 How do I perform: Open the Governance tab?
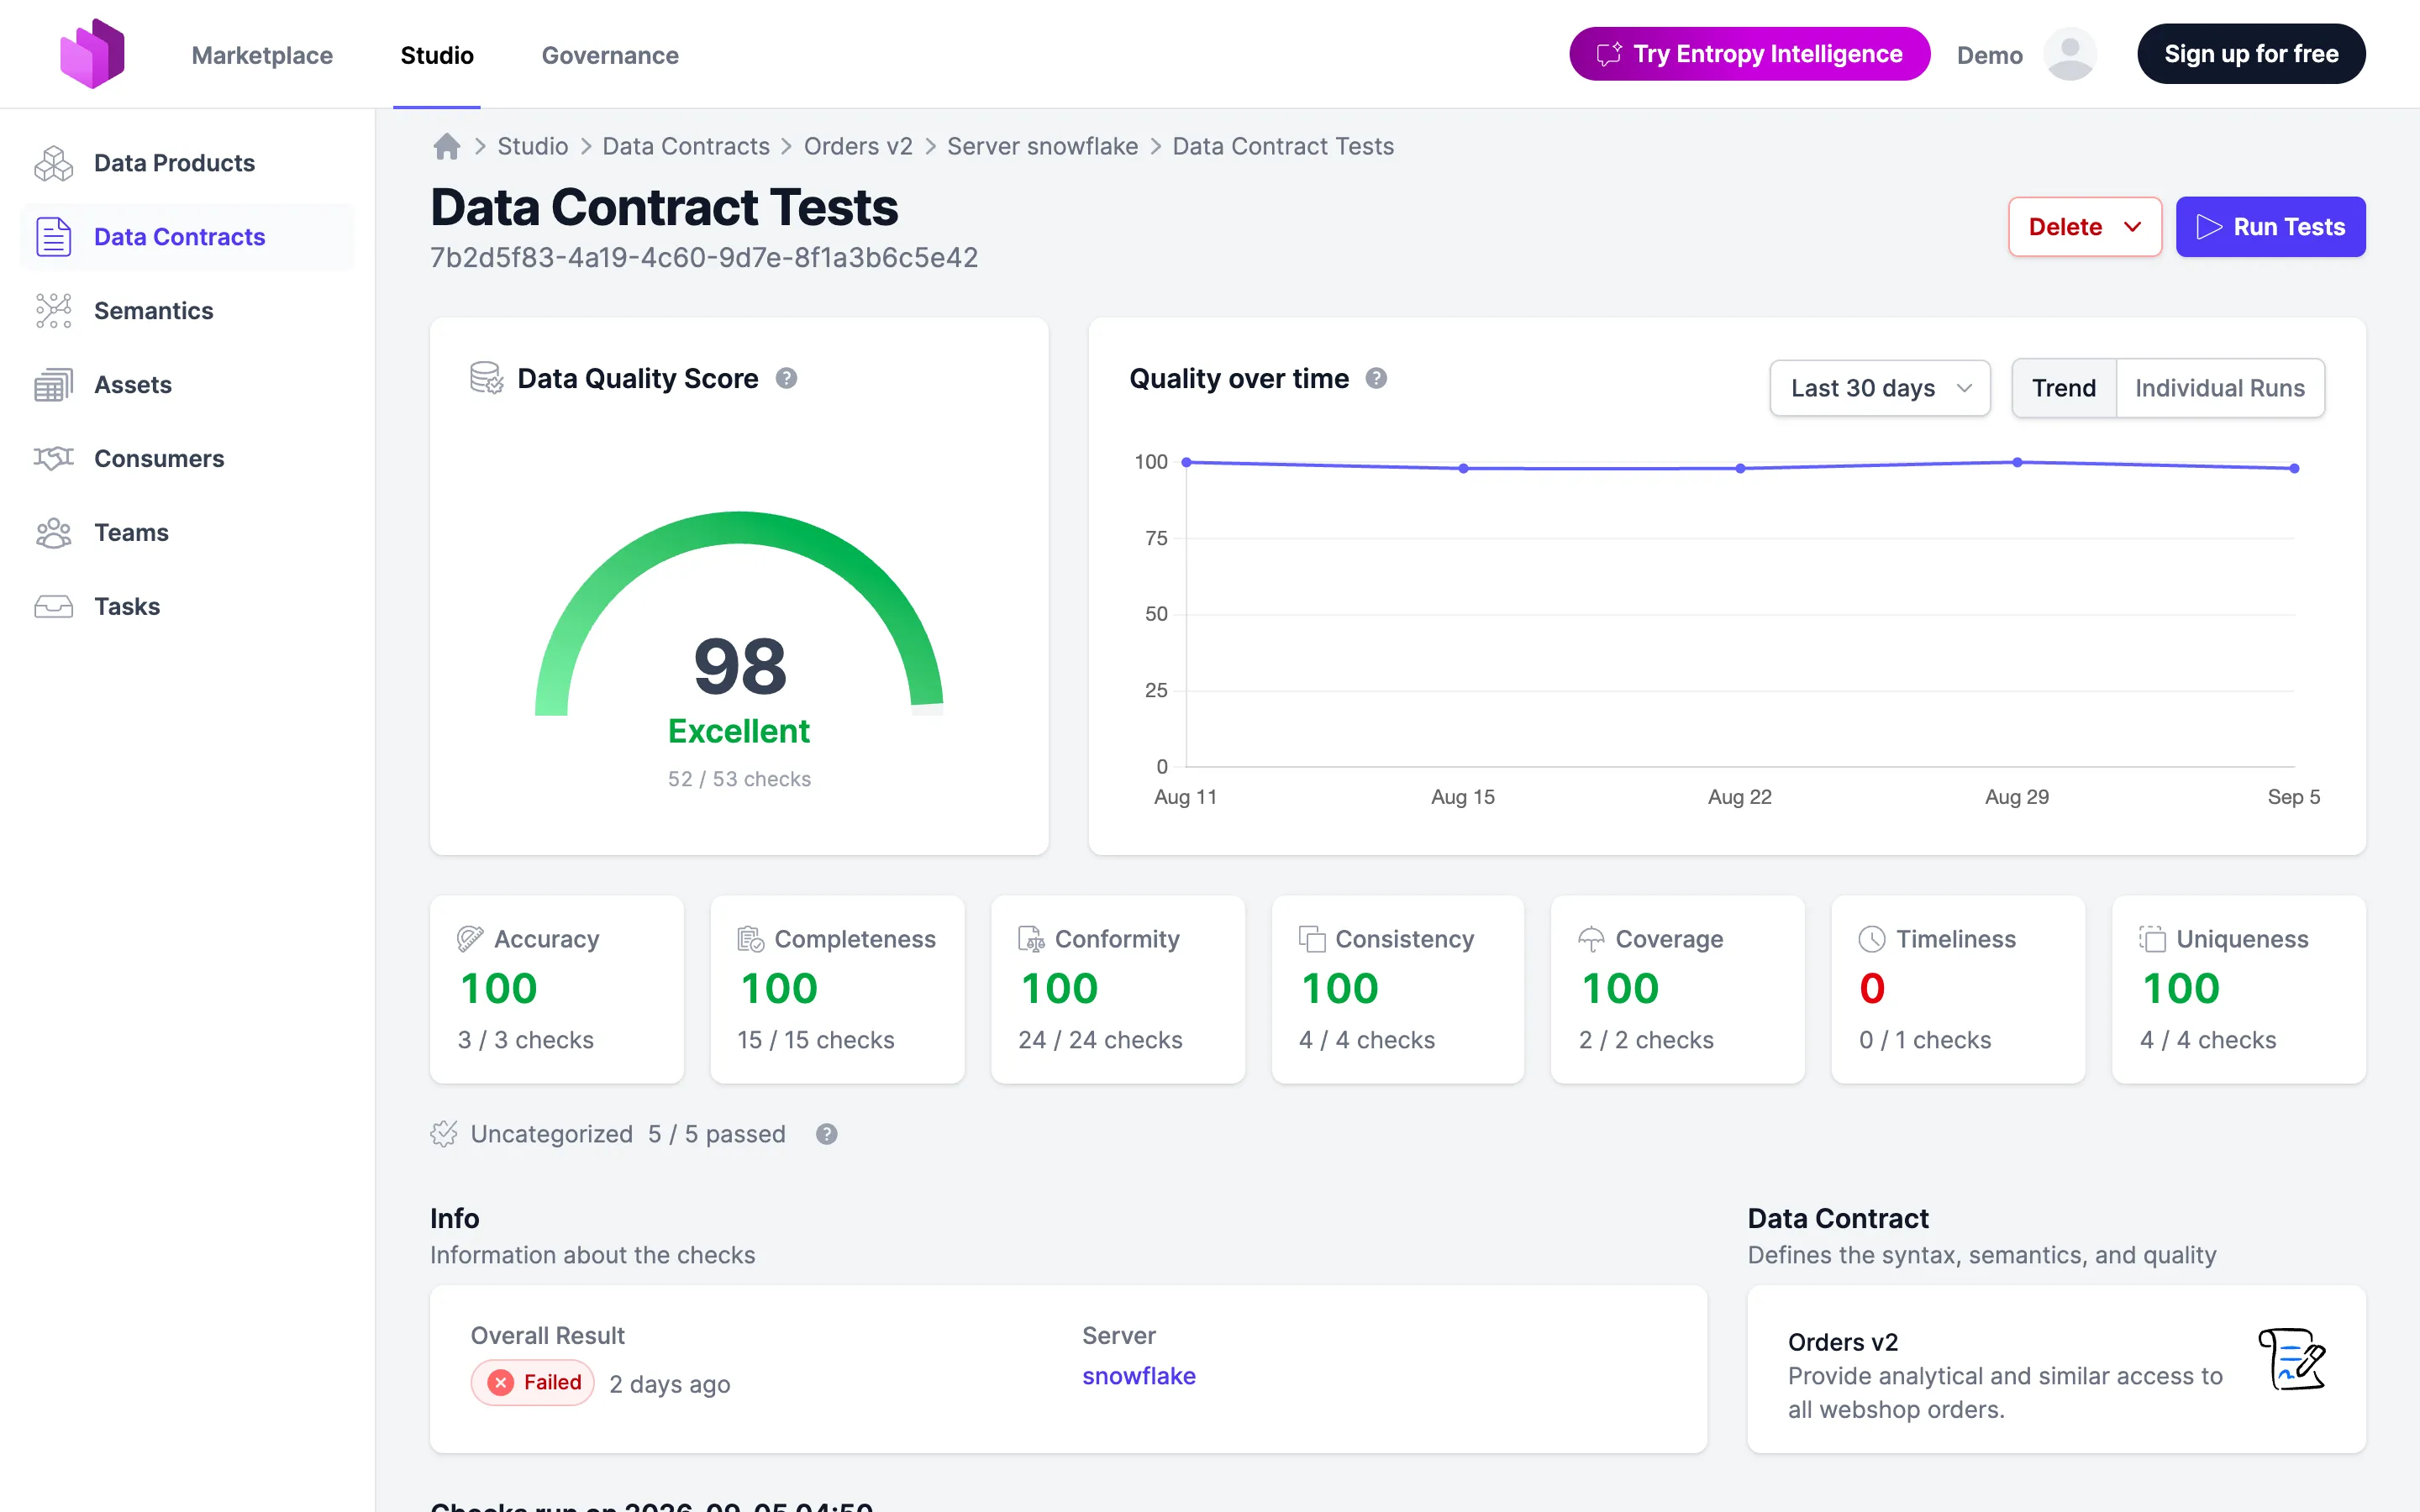610,55
